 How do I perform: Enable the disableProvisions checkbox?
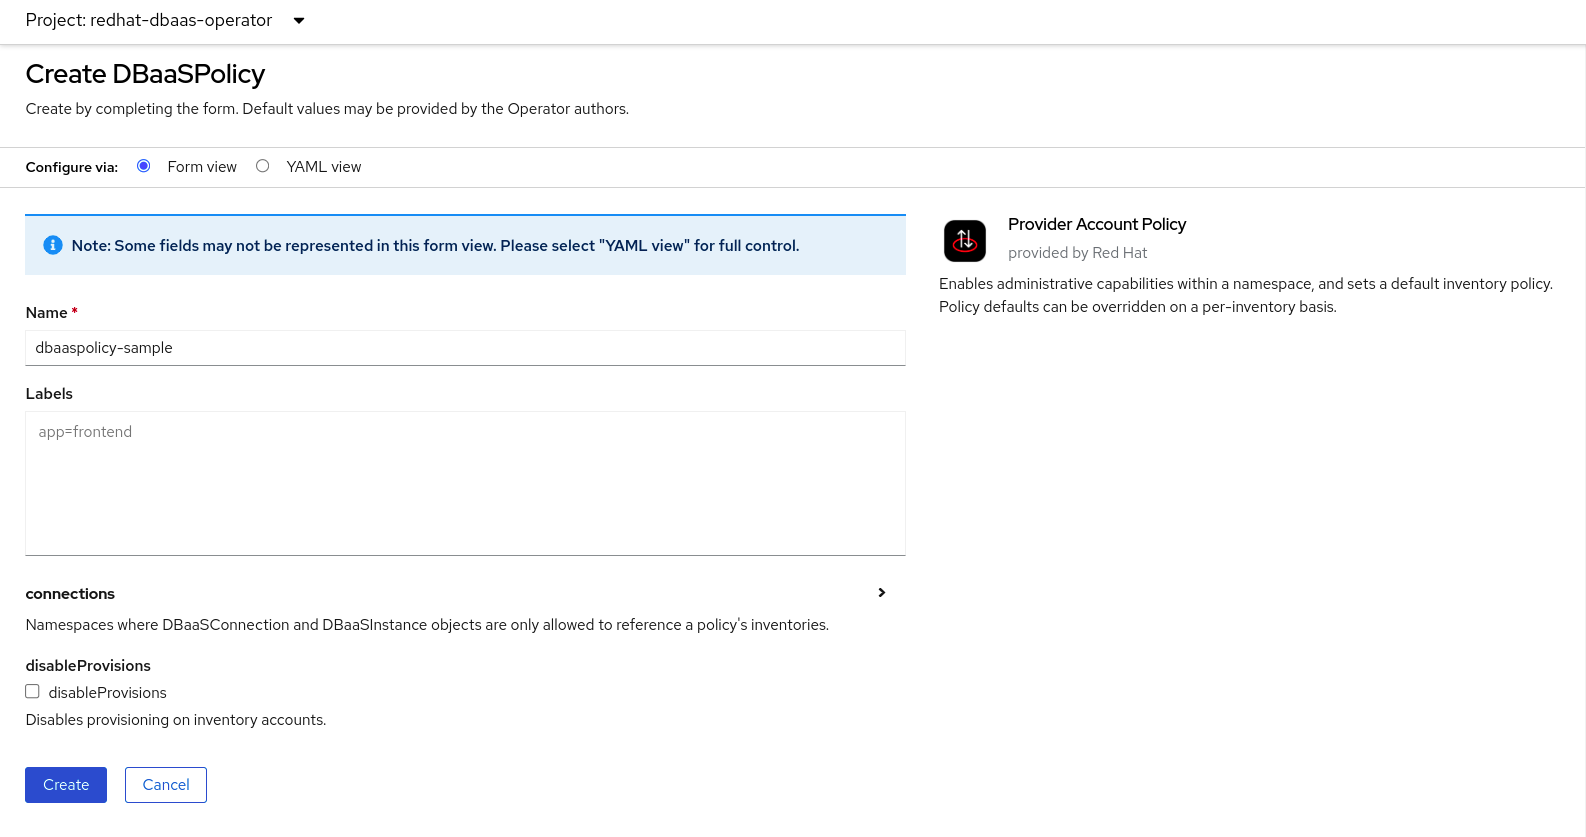click(33, 691)
